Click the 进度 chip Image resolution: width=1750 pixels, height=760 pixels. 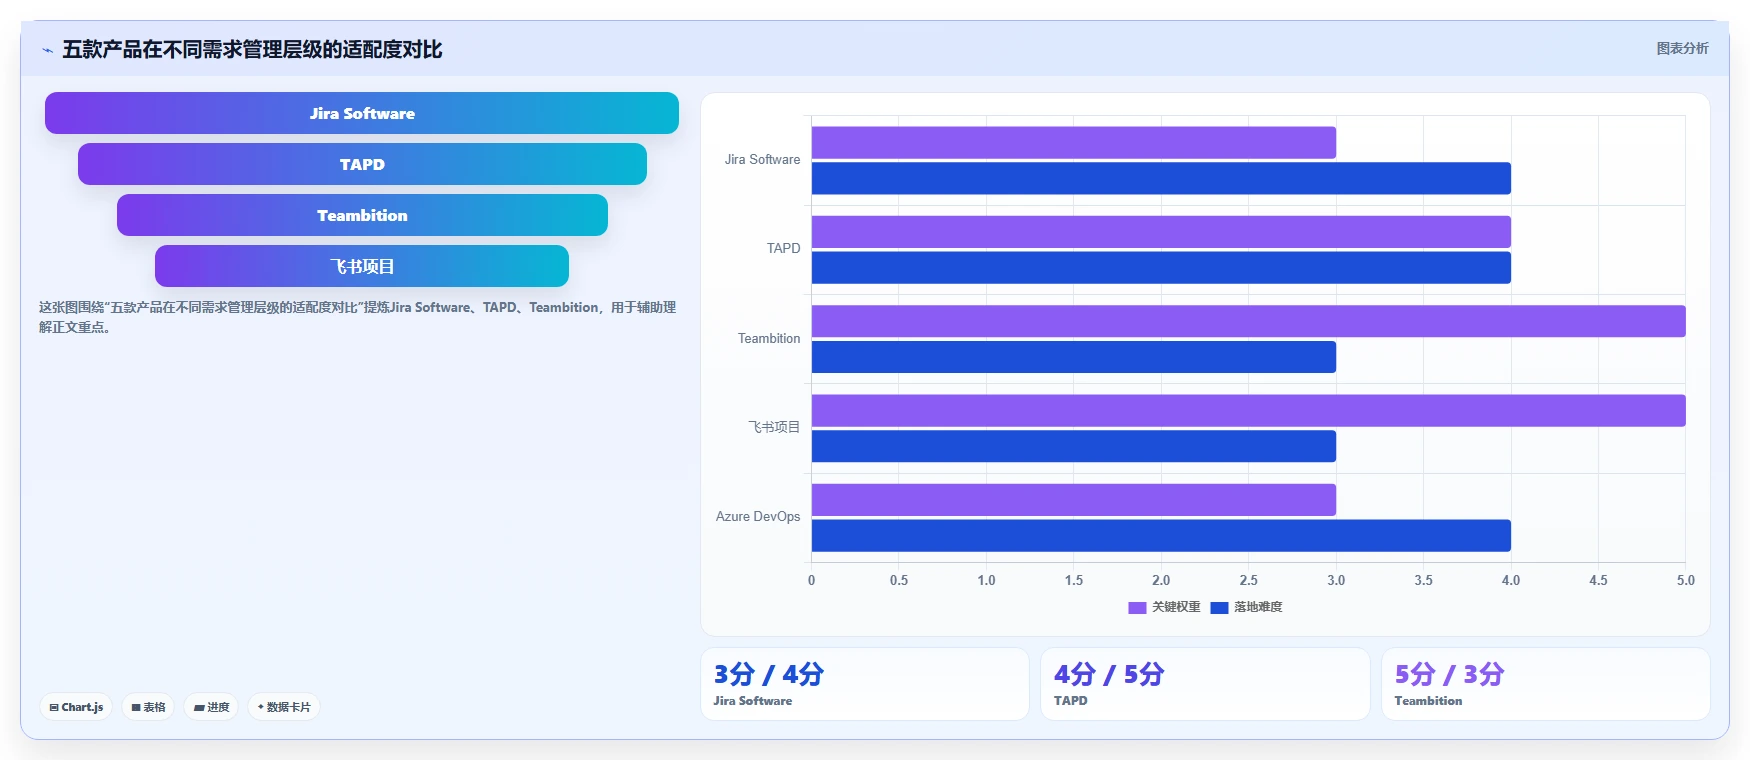pos(211,707)
